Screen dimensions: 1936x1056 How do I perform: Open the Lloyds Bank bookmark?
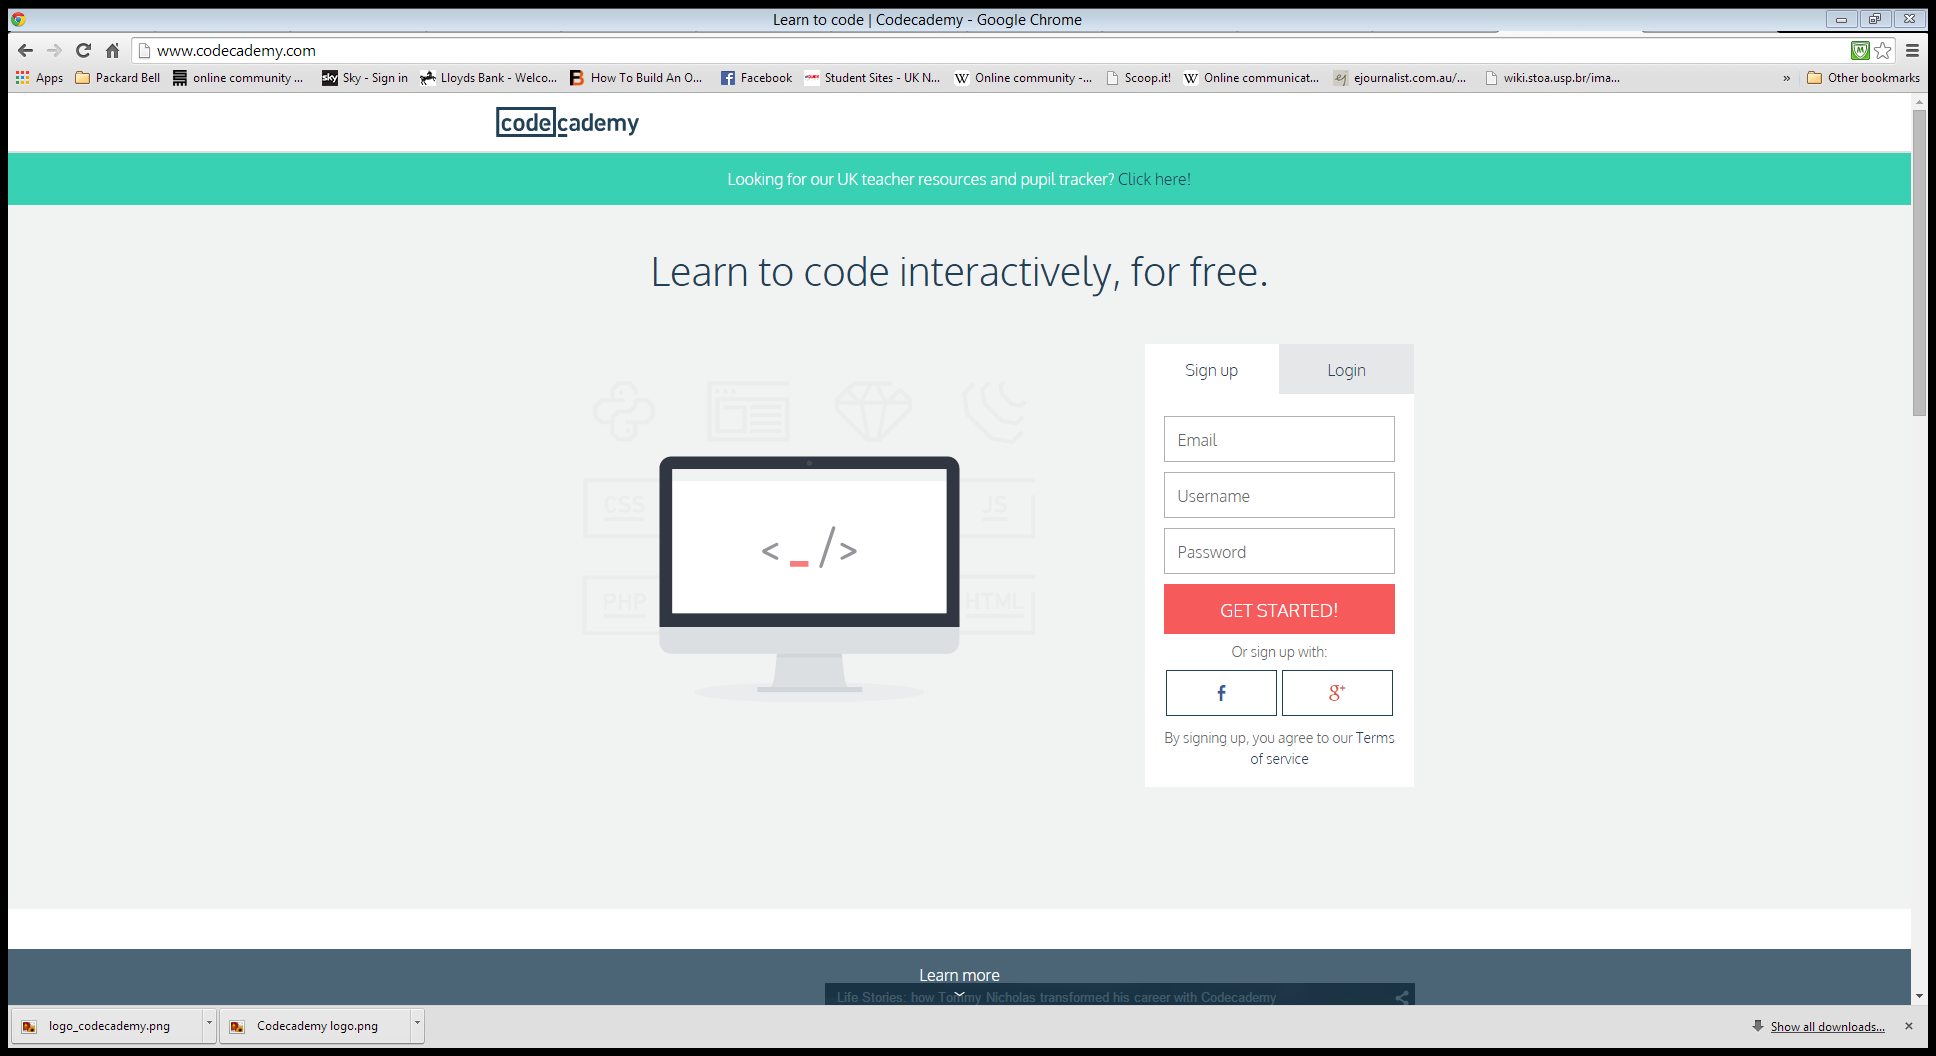(x=489, y=78)
